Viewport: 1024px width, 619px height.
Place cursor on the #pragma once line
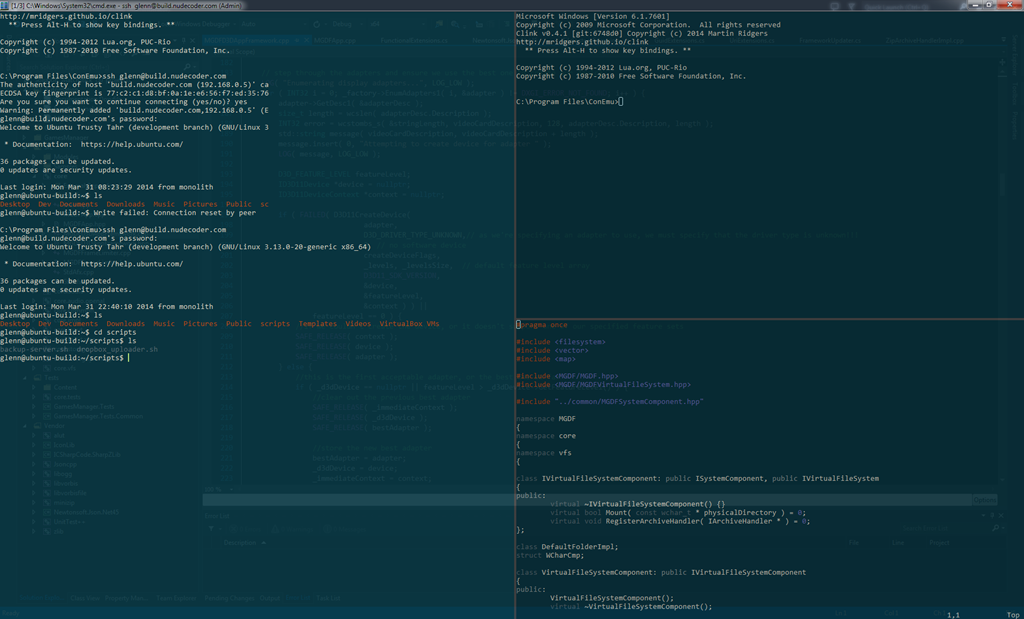point(542,325)
